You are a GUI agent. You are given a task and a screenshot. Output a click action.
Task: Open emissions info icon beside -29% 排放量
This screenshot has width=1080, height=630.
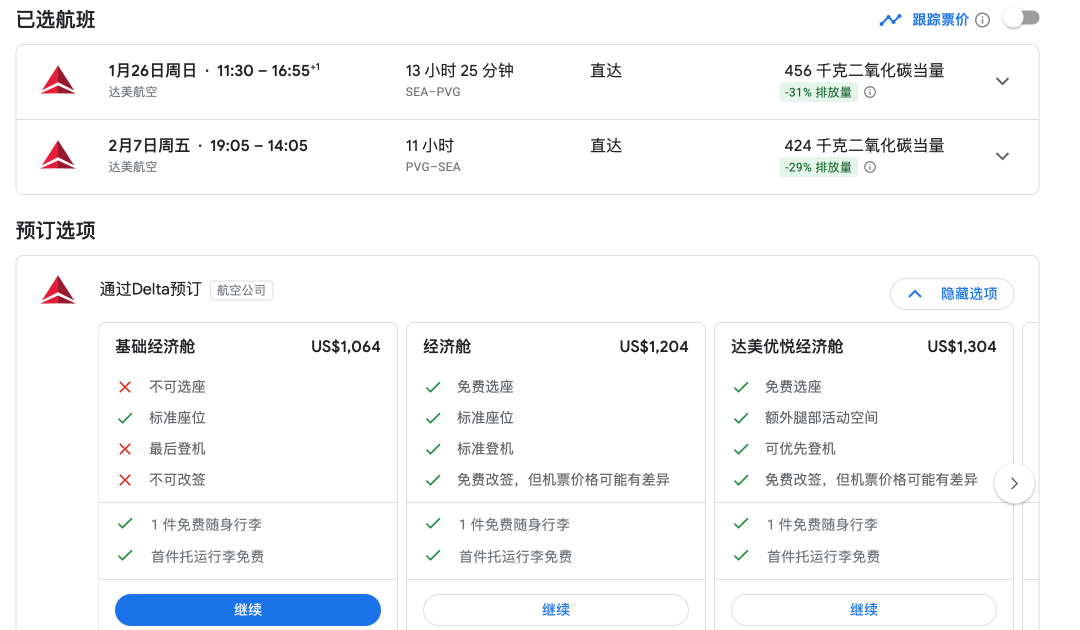point(870,167)
